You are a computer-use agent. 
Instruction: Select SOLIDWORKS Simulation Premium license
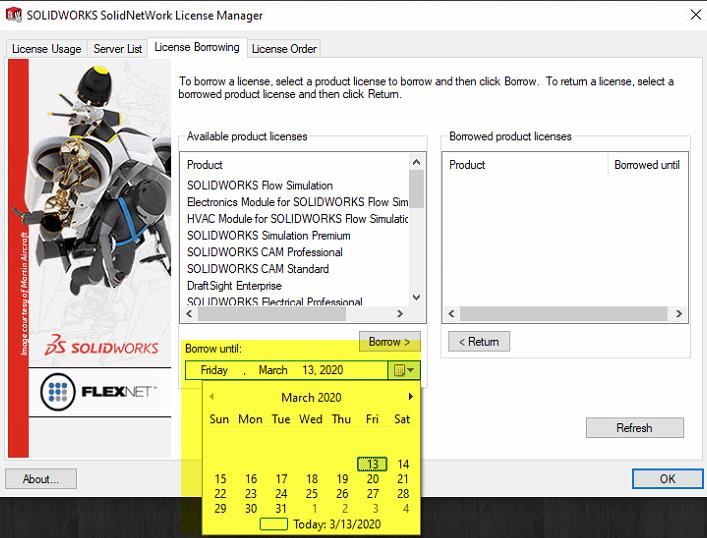(x=268, y=235)
